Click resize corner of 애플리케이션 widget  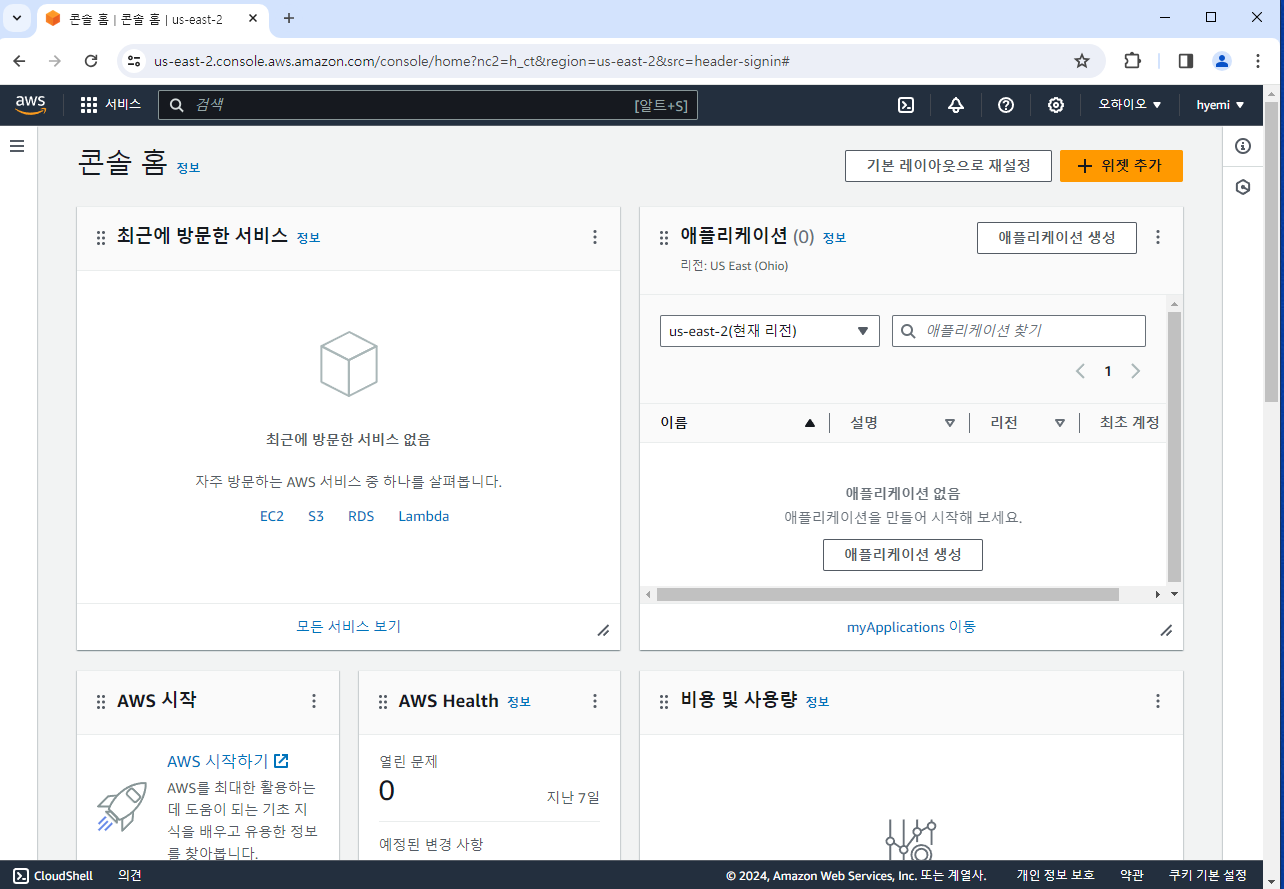[x=1166, y=630]
